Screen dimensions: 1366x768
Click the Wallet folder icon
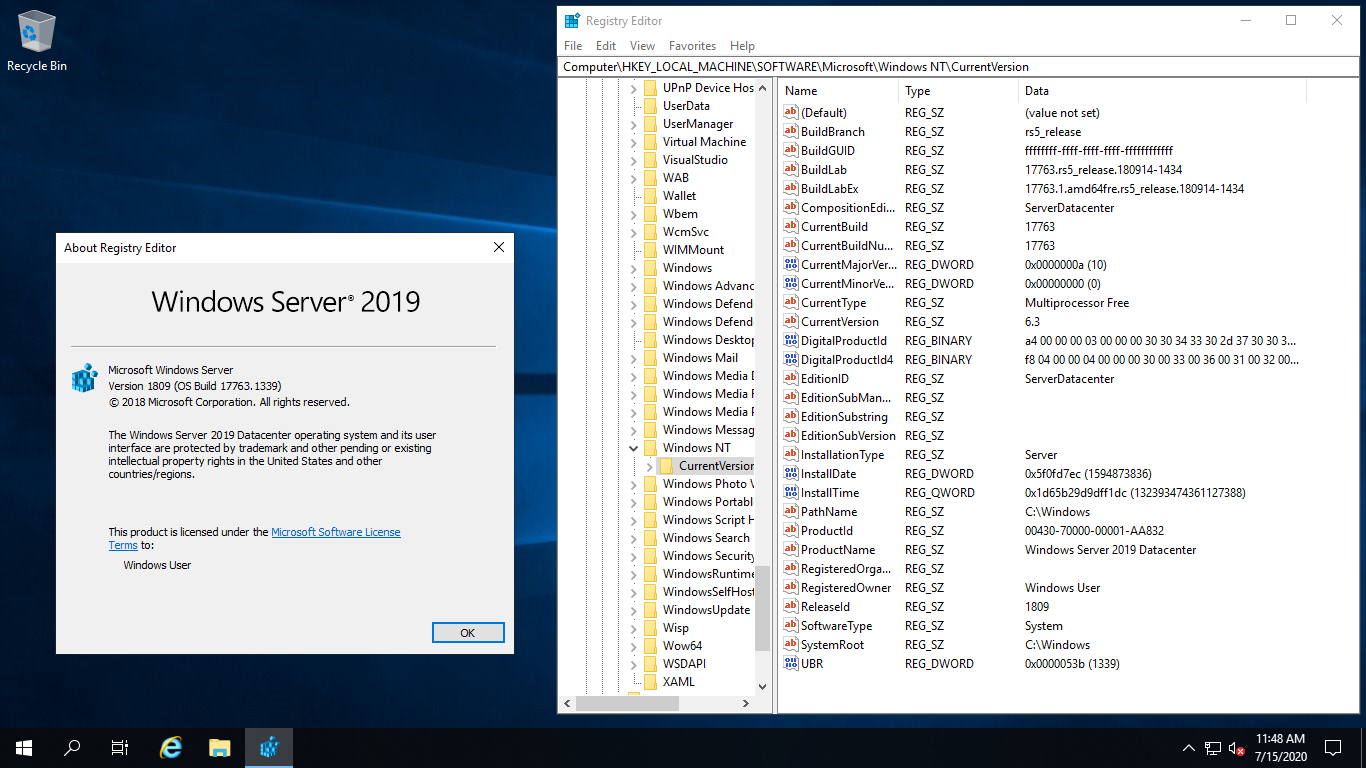(650, 196)
